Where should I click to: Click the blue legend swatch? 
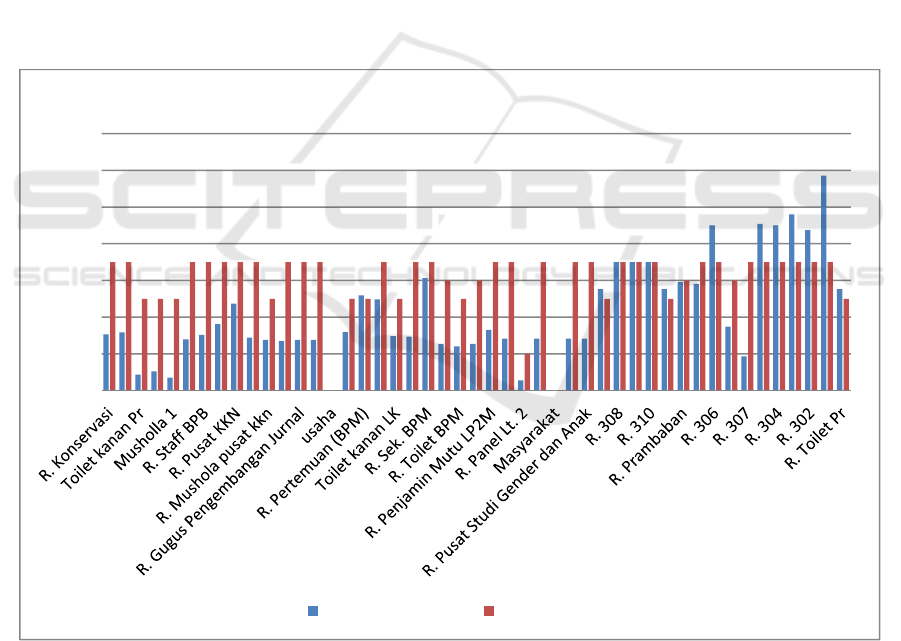(x=313, y=611)
